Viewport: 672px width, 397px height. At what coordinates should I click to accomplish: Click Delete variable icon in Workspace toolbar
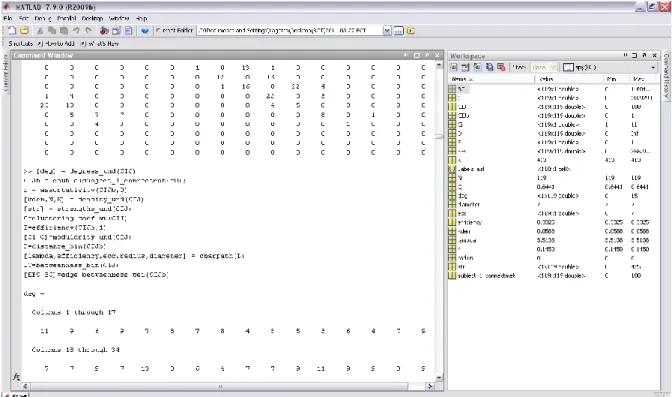[501, 67]
